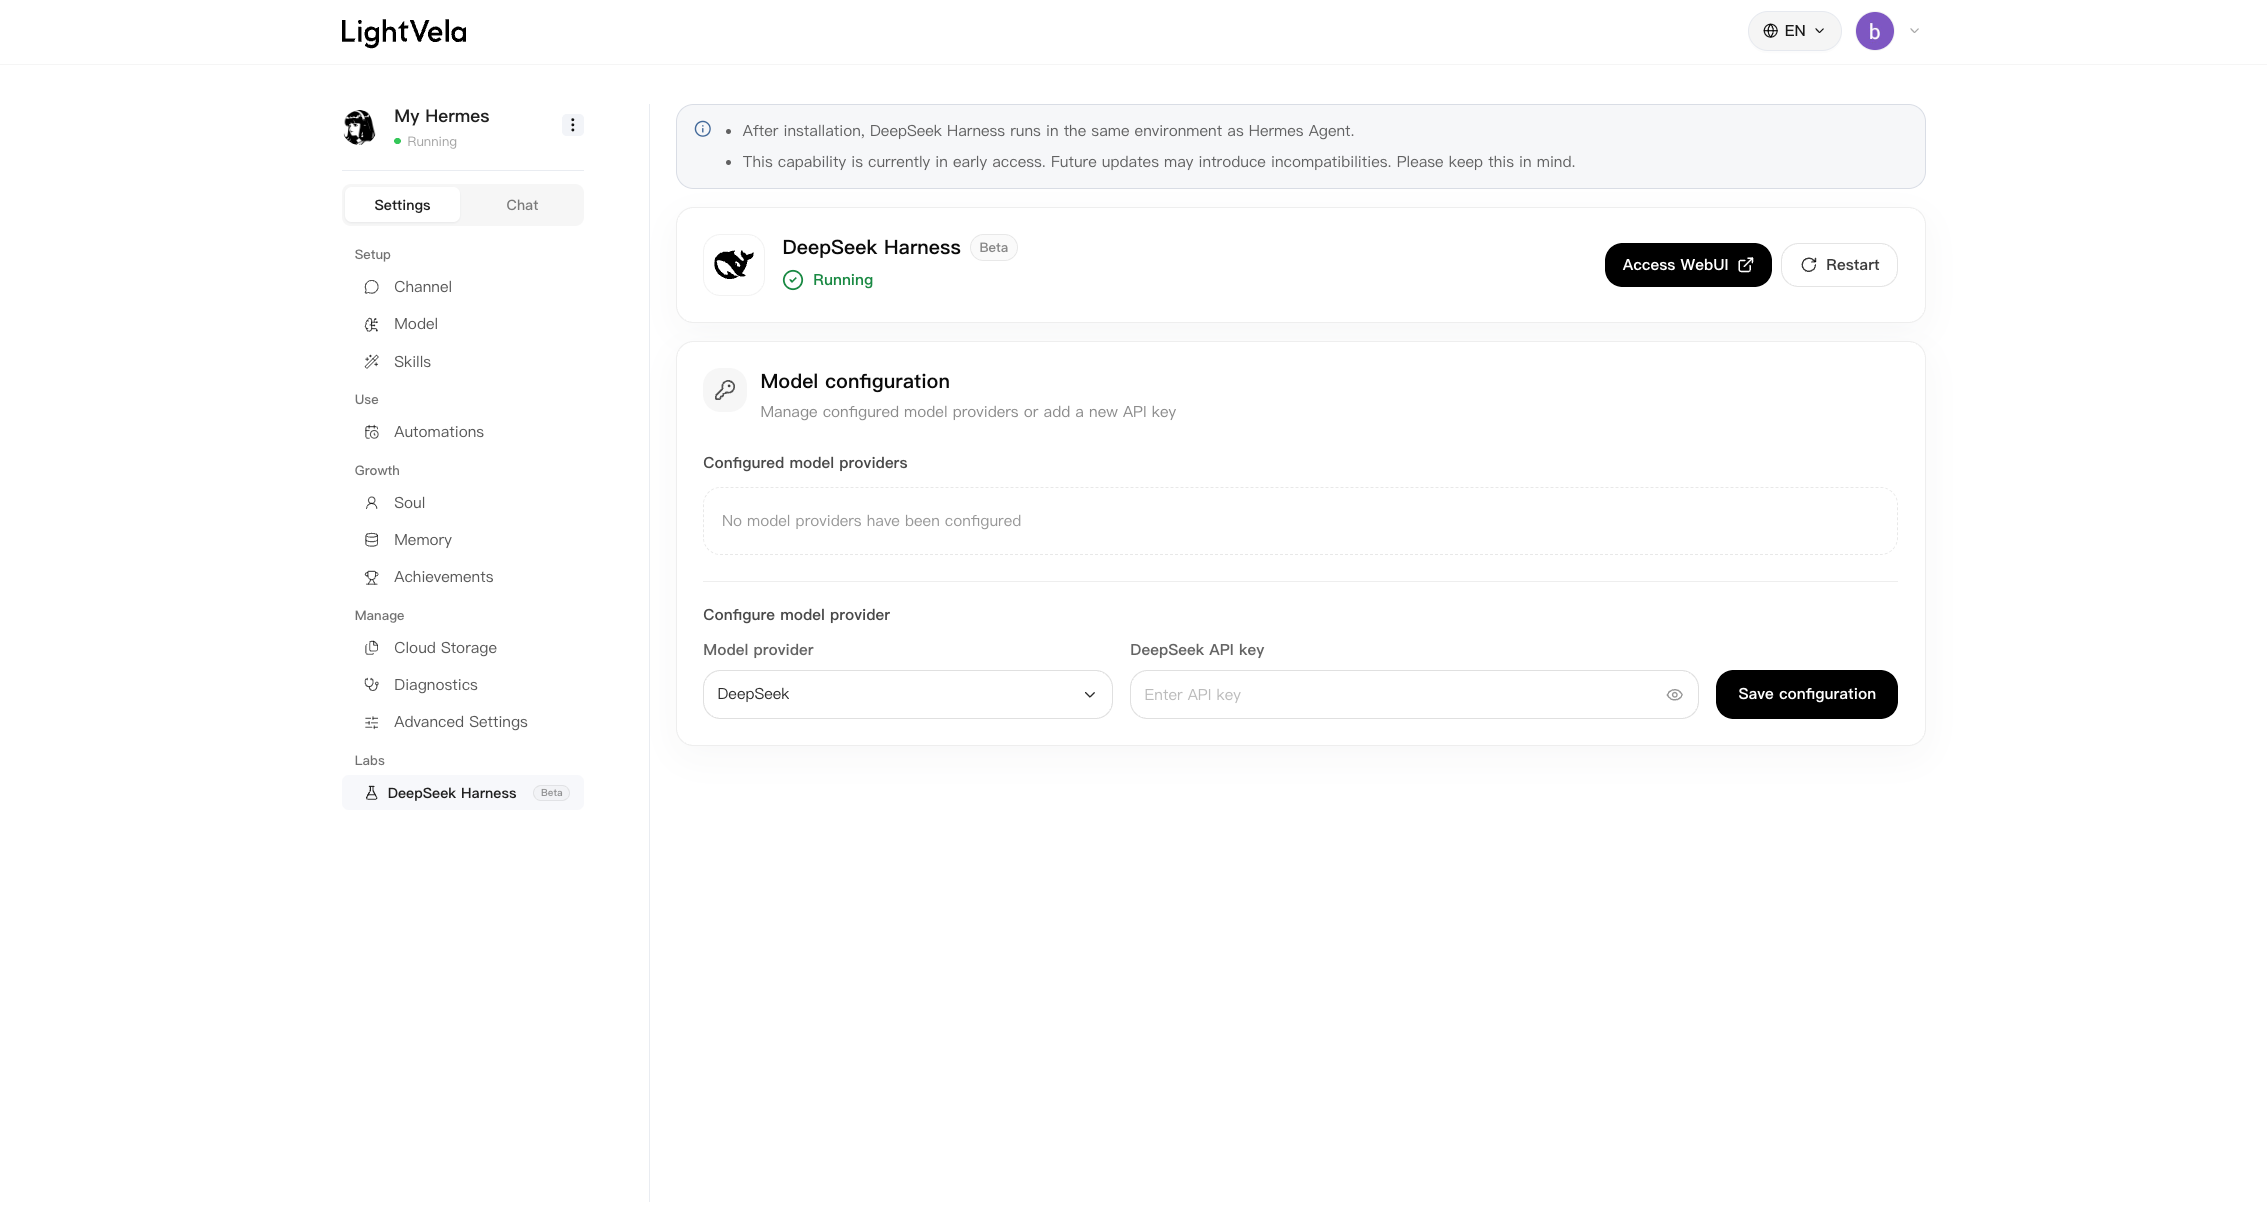Click the "Configured model providers" heading
The height and width of the screenshot is (1223, 2267).
pyautogui.click(x=805, y=463)
